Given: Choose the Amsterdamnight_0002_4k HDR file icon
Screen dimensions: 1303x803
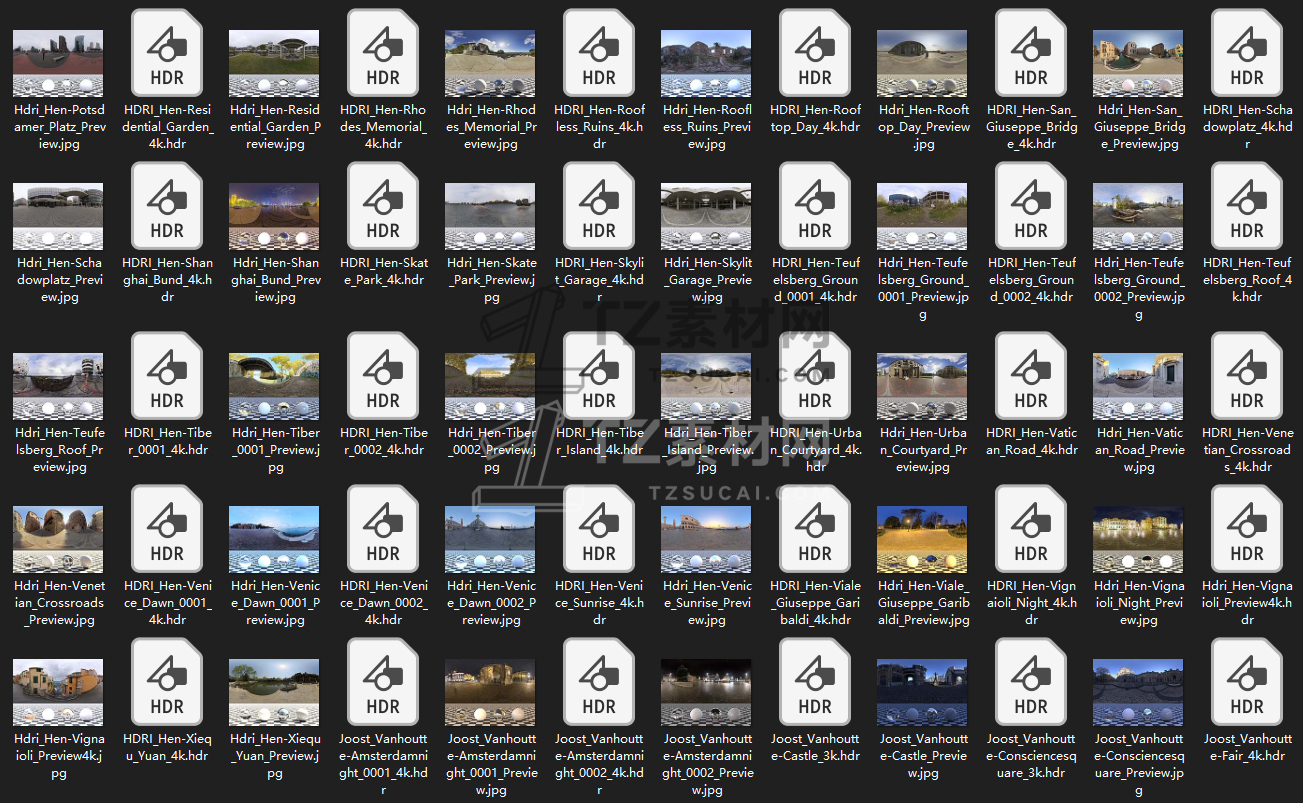Looking at the screenshot, I should point(599,683).
